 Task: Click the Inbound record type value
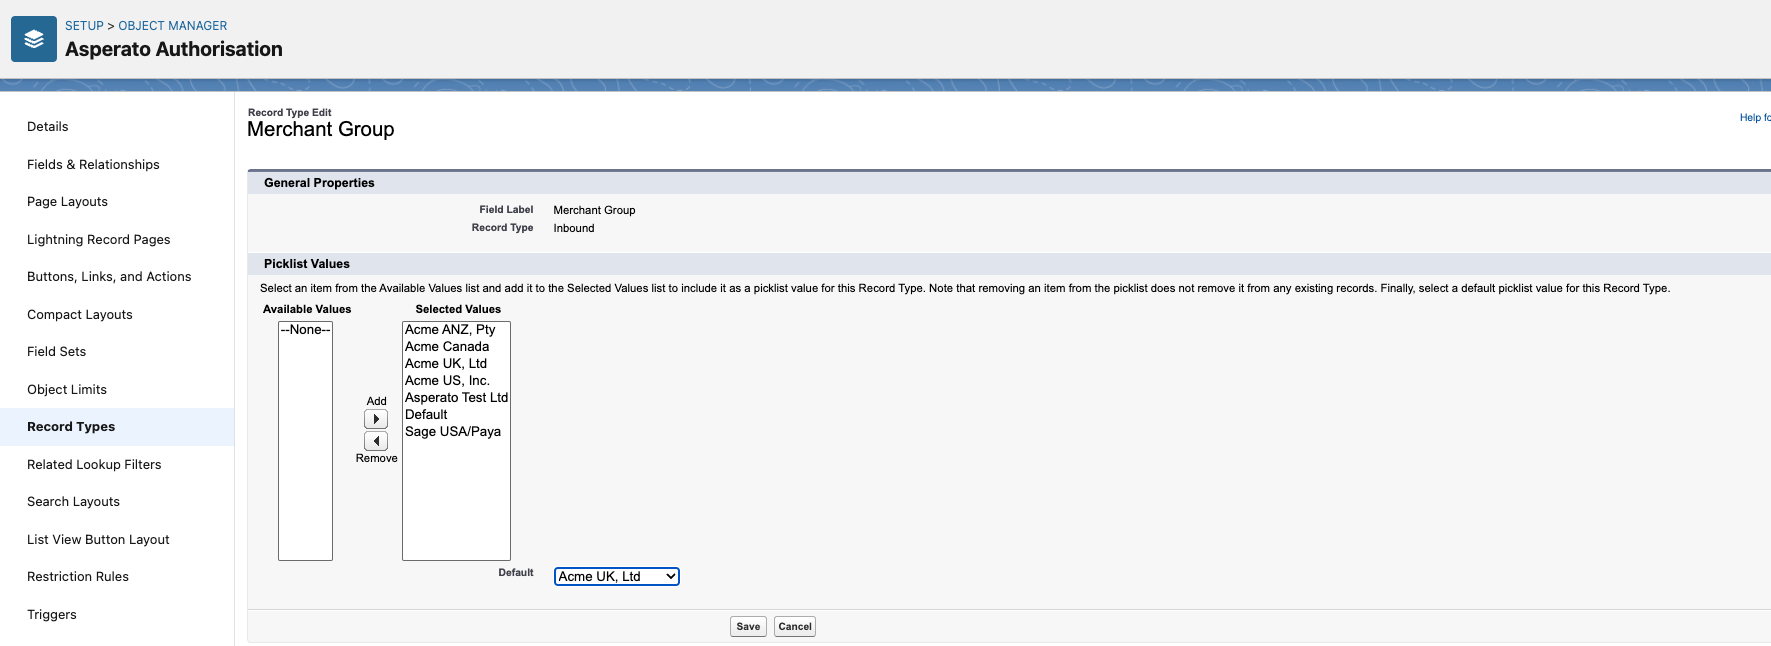pos(574,228)
